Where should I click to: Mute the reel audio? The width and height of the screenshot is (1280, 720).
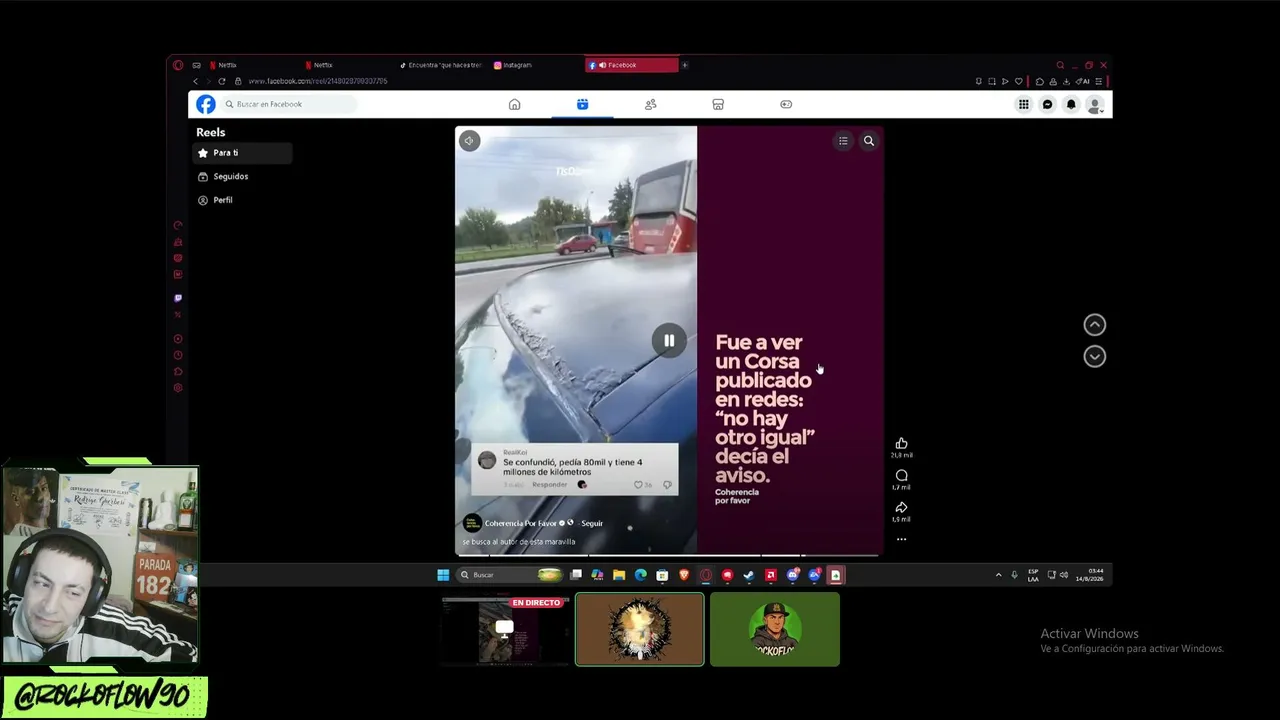click(469, 141)
